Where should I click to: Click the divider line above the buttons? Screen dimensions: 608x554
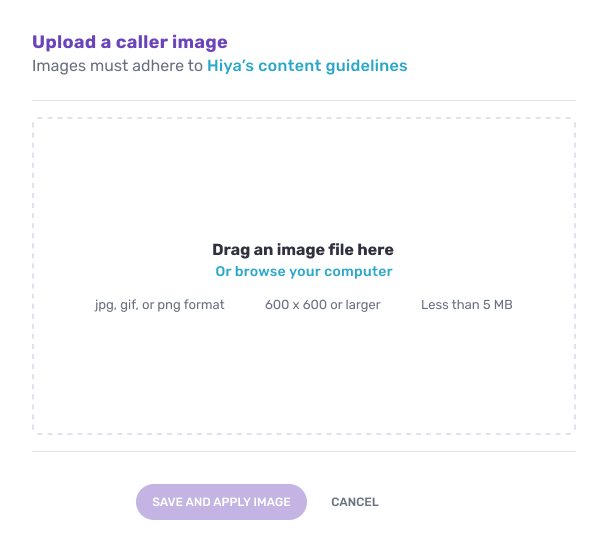point(304,451)
